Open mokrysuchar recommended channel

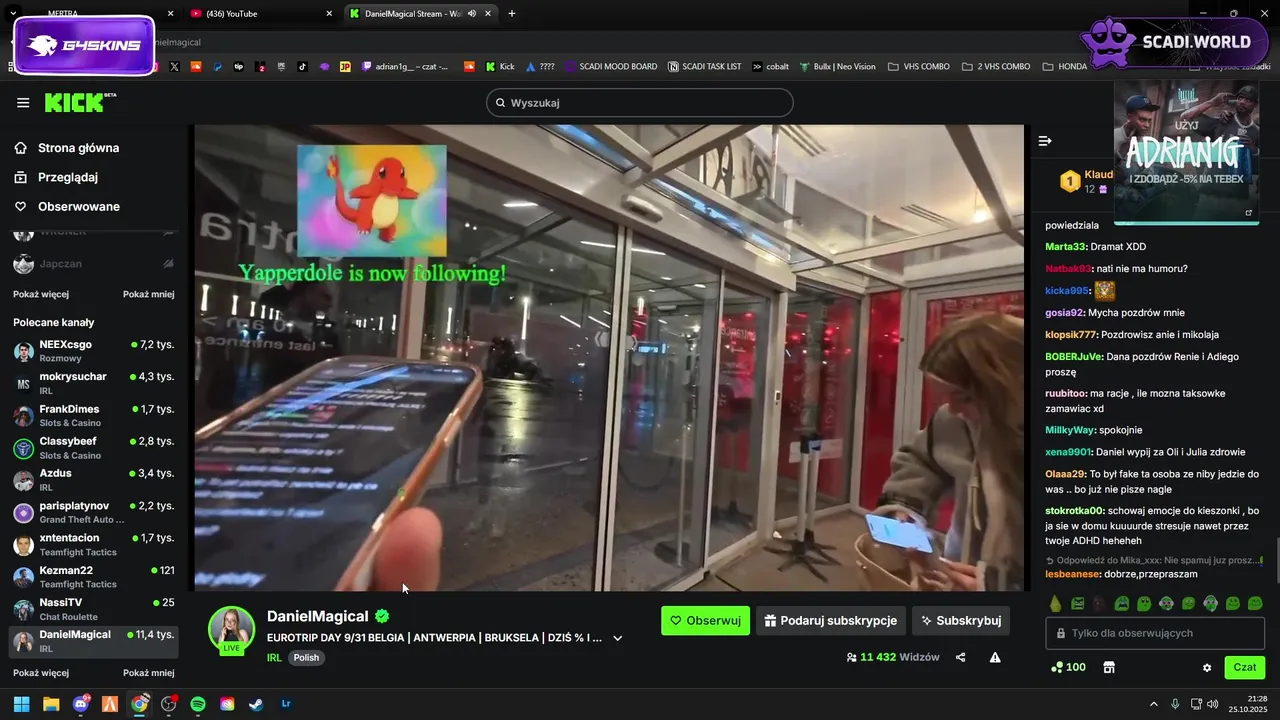(x=94, y=383)
